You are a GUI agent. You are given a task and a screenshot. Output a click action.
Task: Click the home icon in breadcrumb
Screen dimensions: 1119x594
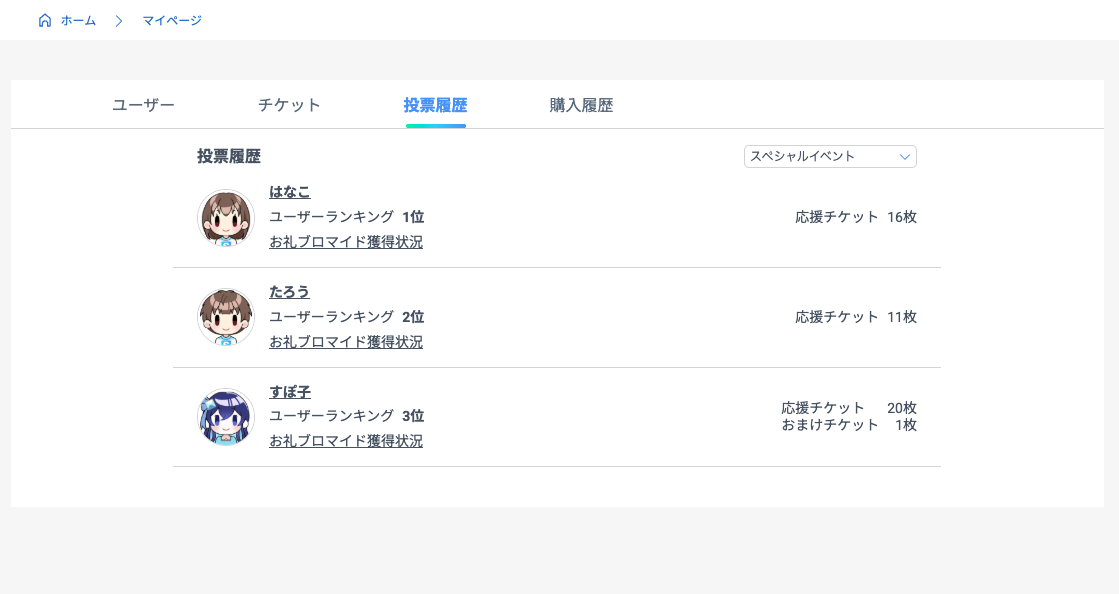tap(45, 20)
